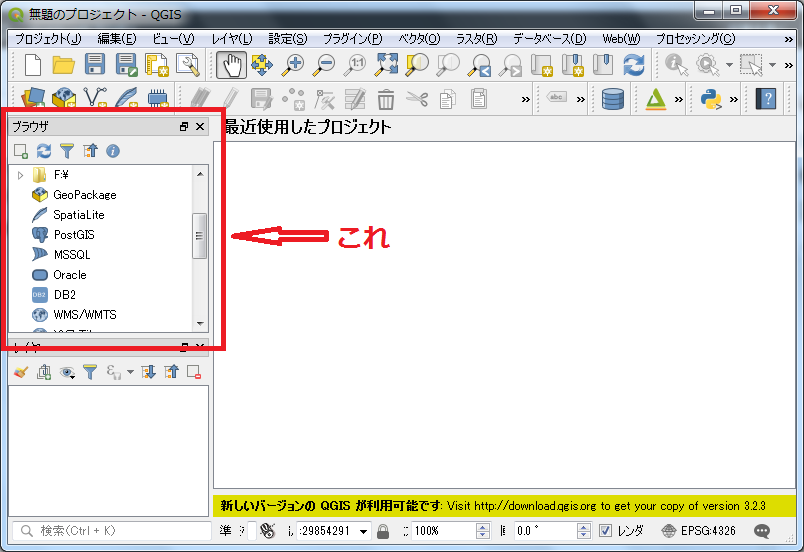Open the DB Manager database icon

pyautogui.click(x=613, y=99)
